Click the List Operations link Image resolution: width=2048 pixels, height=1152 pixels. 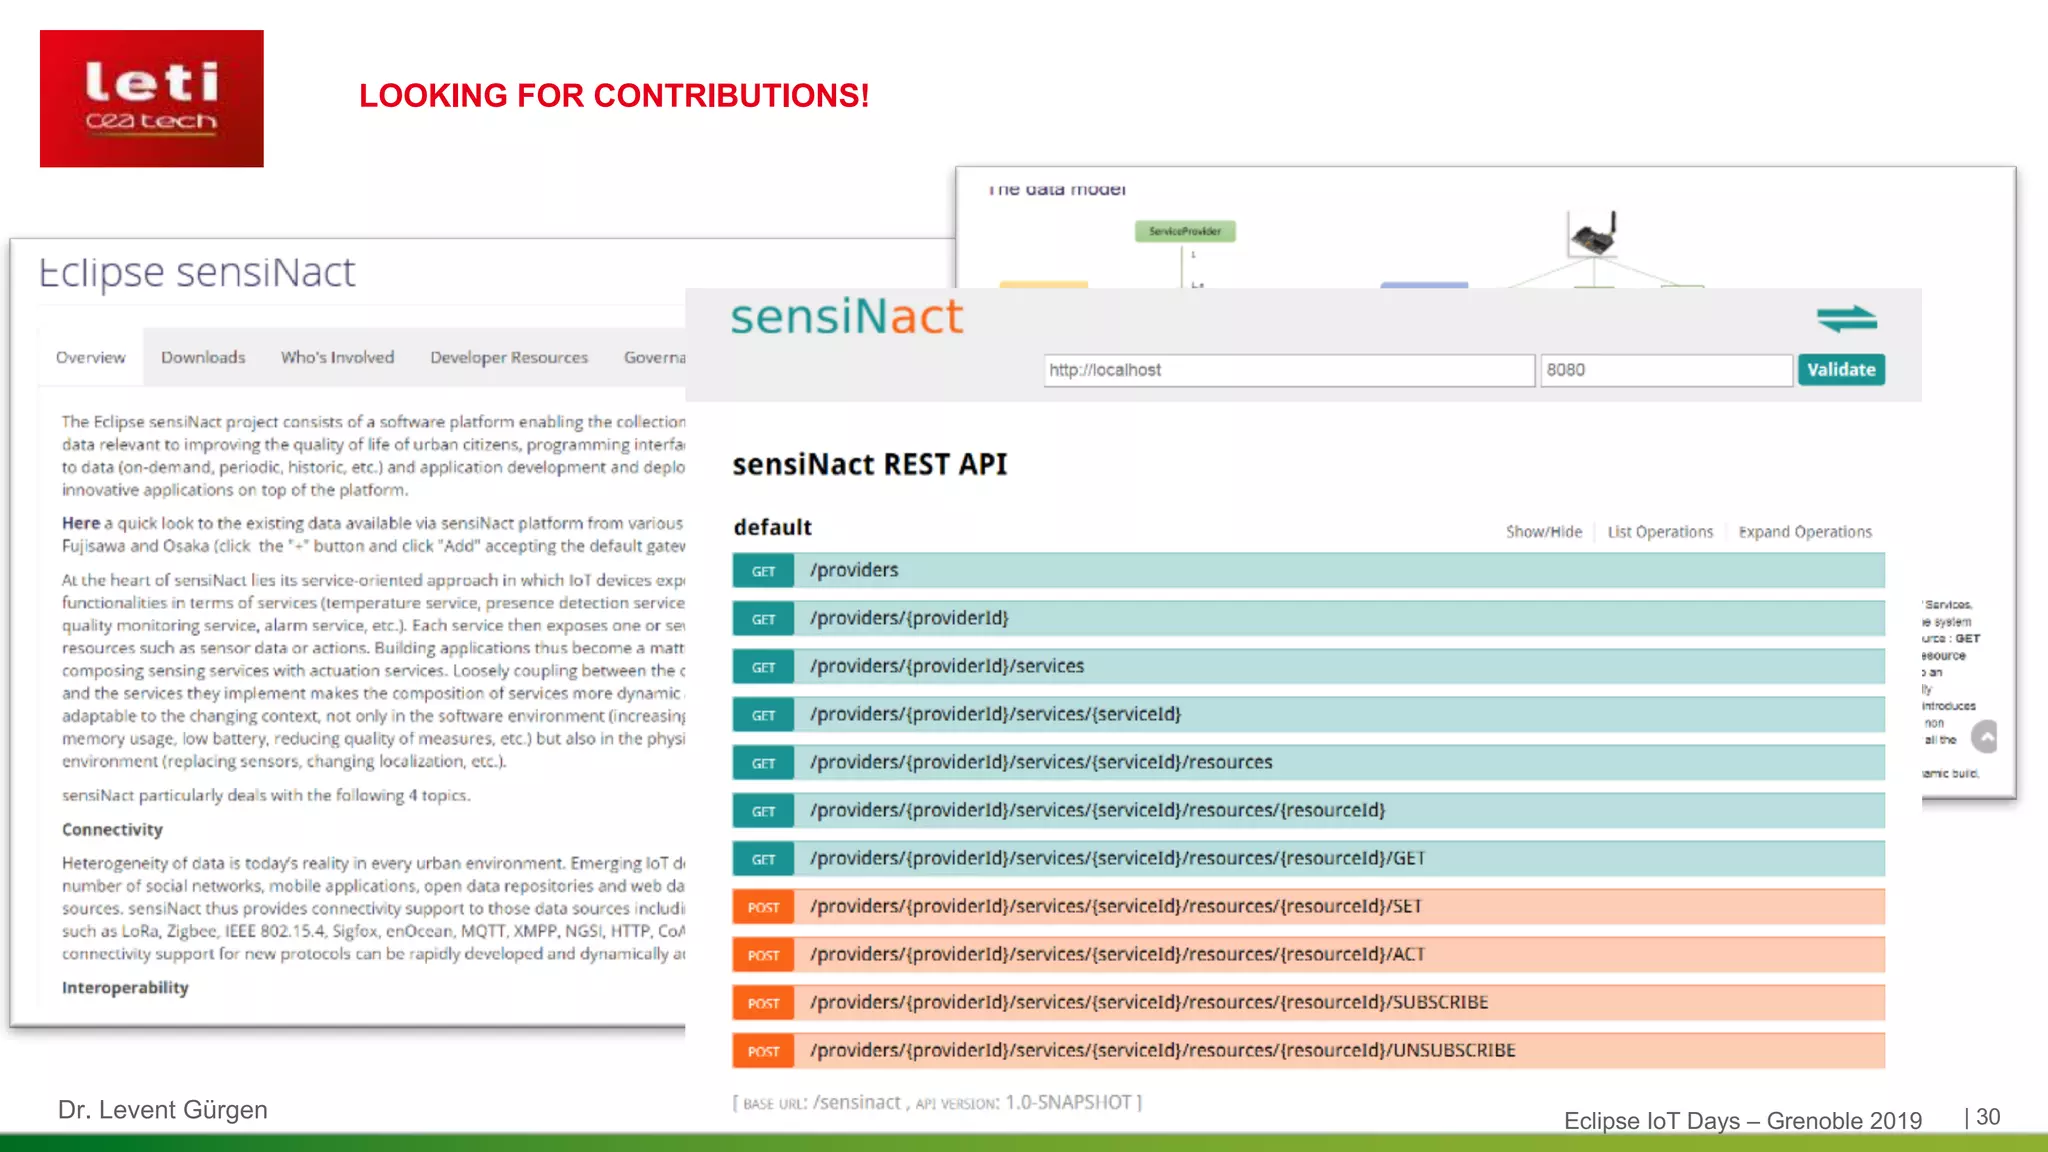click(x=1659, y=532)
